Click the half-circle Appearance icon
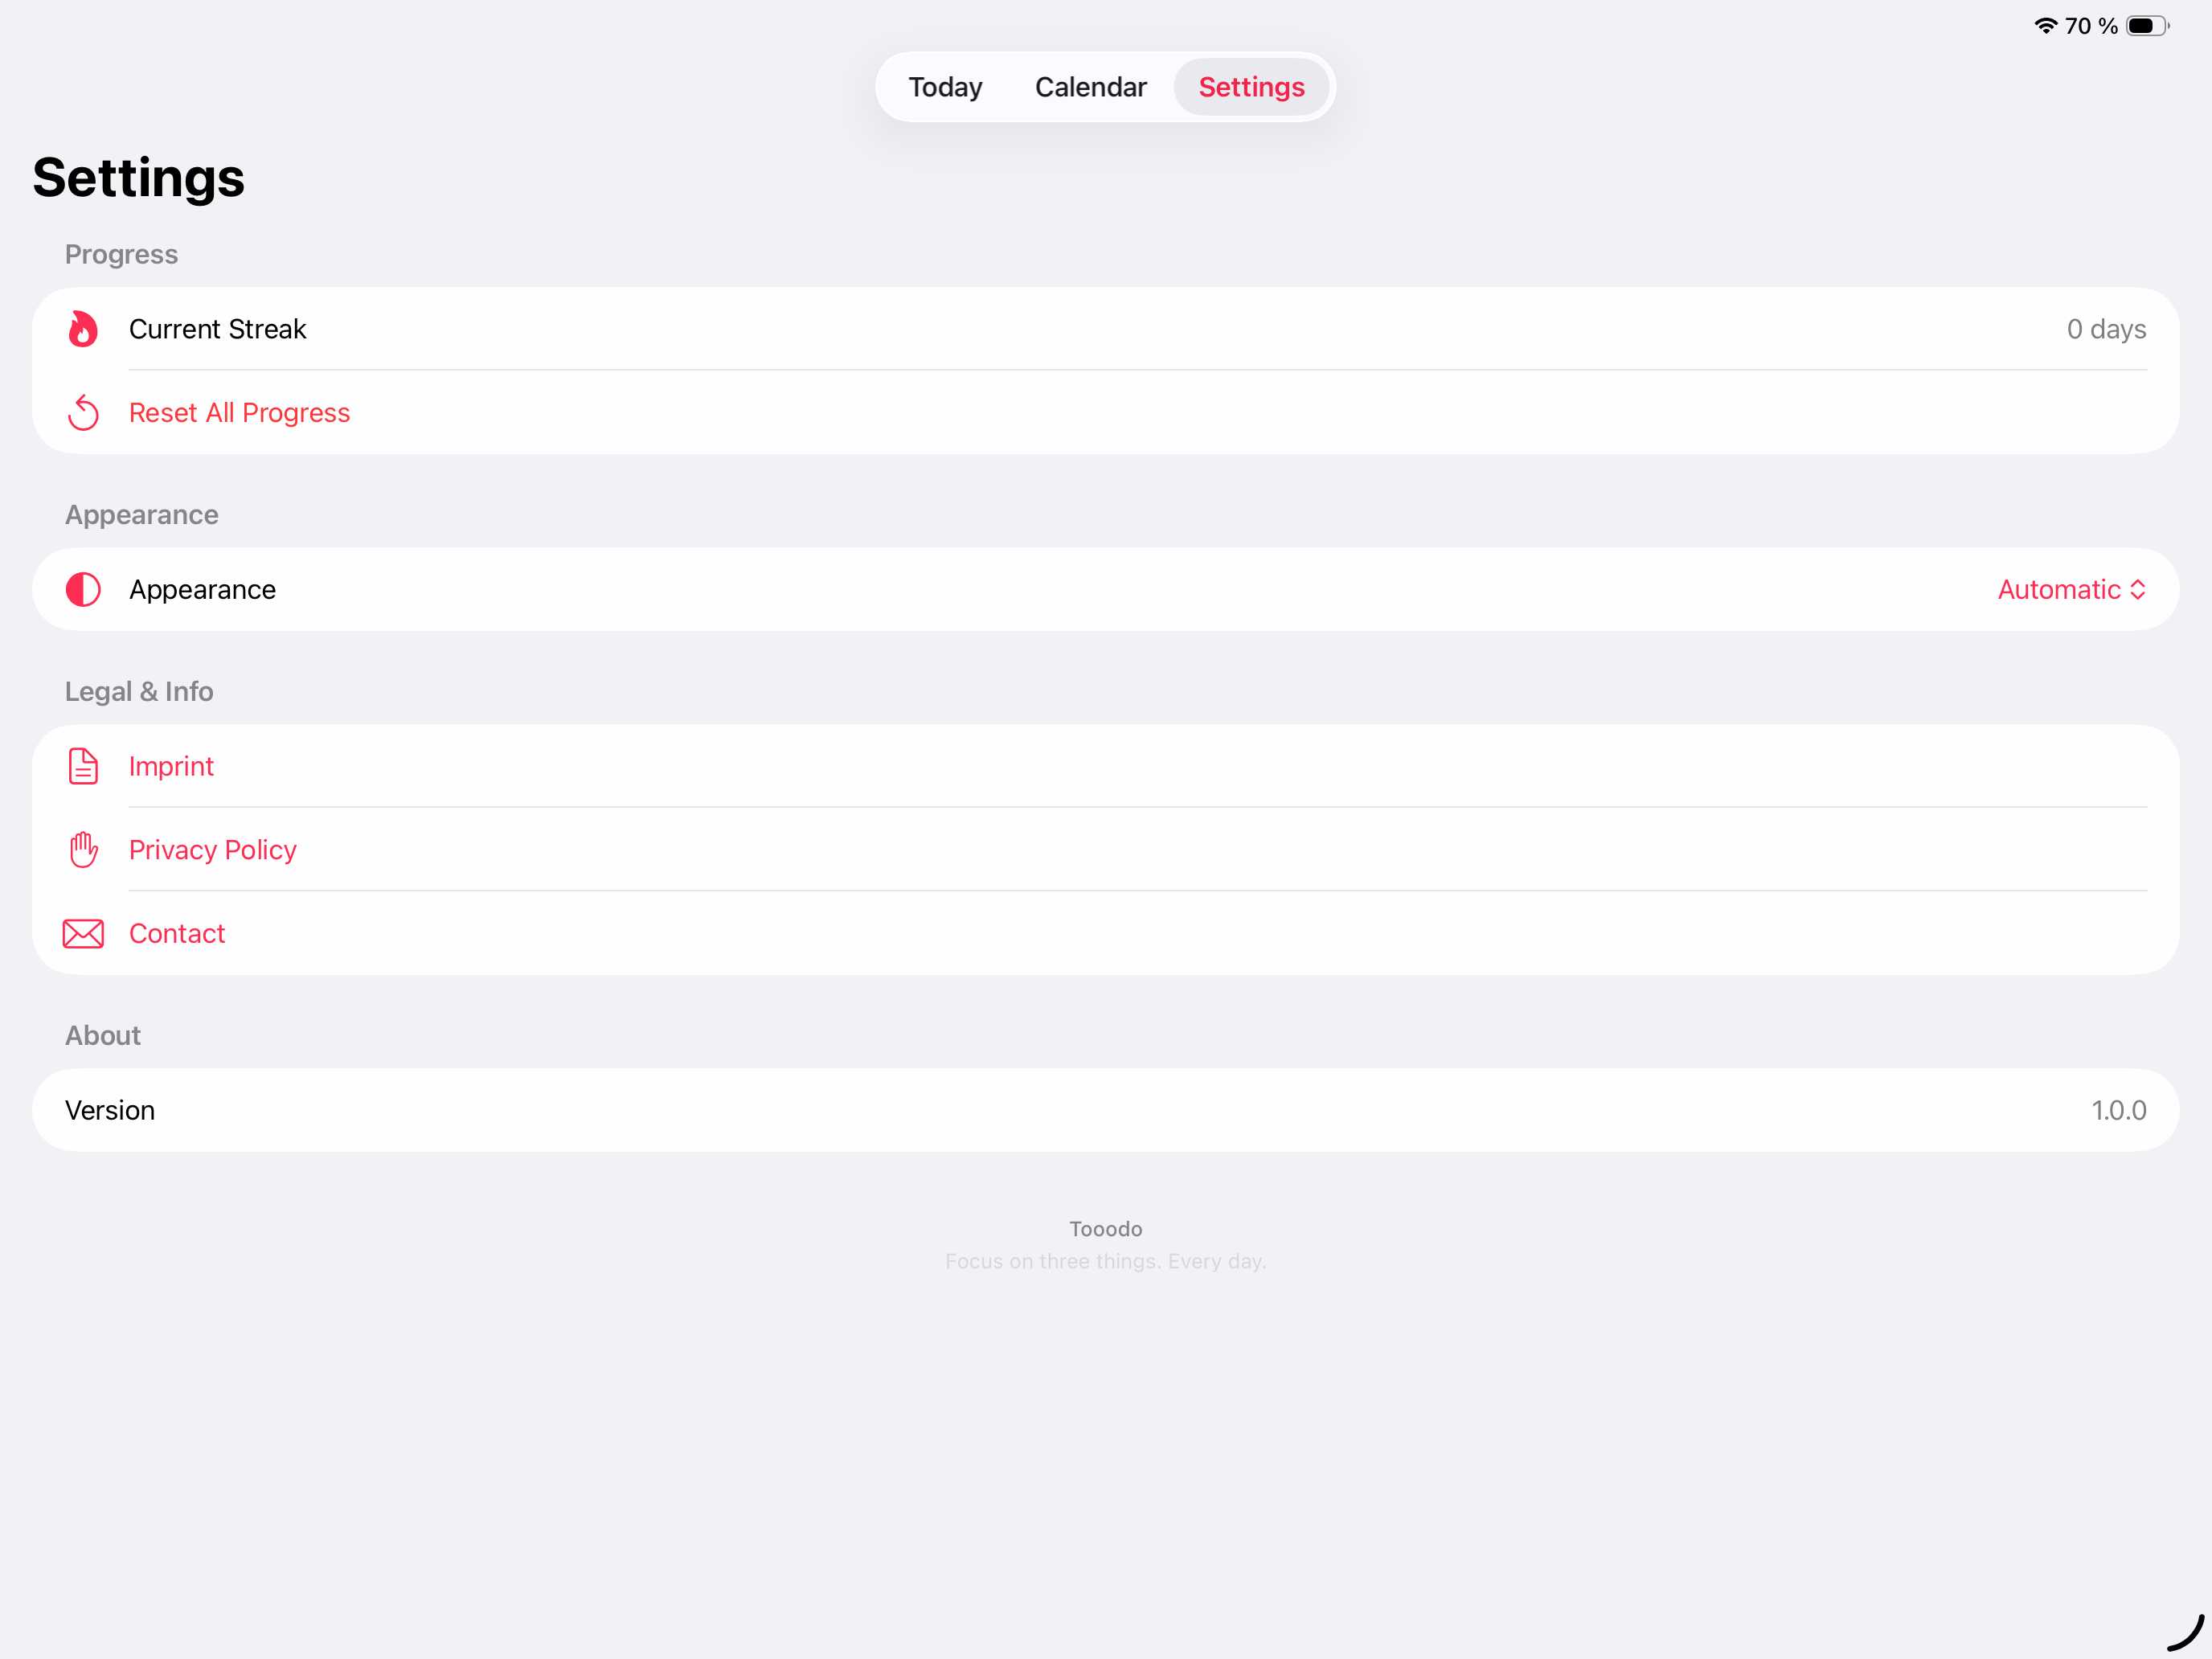The width and height of the screenshot is (2212, 1659). (83, 589)
